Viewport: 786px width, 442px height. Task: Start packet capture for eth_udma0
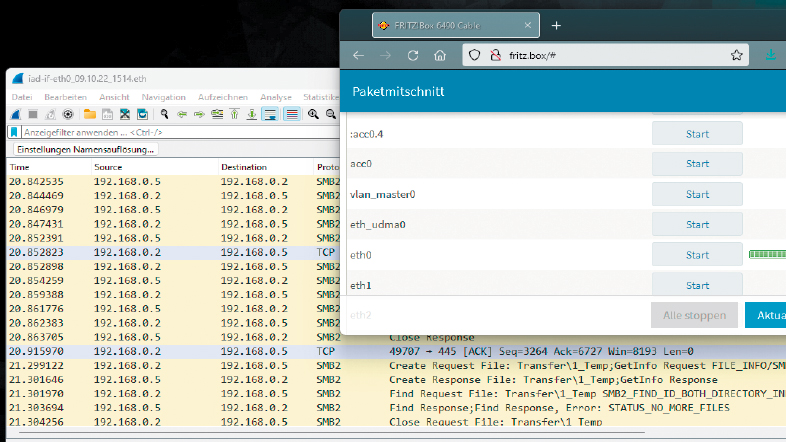click(697, 225)
